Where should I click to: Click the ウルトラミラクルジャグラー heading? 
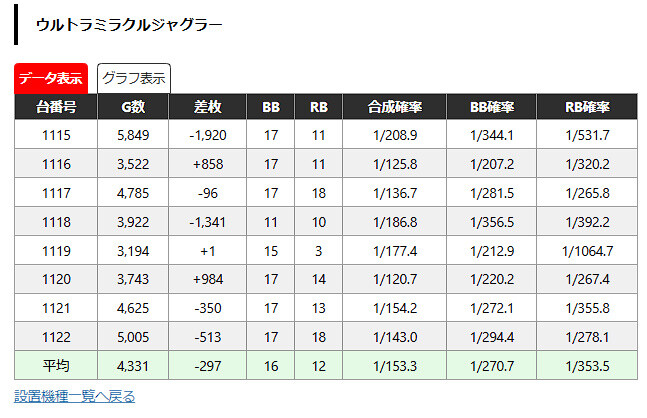point(129,25)
